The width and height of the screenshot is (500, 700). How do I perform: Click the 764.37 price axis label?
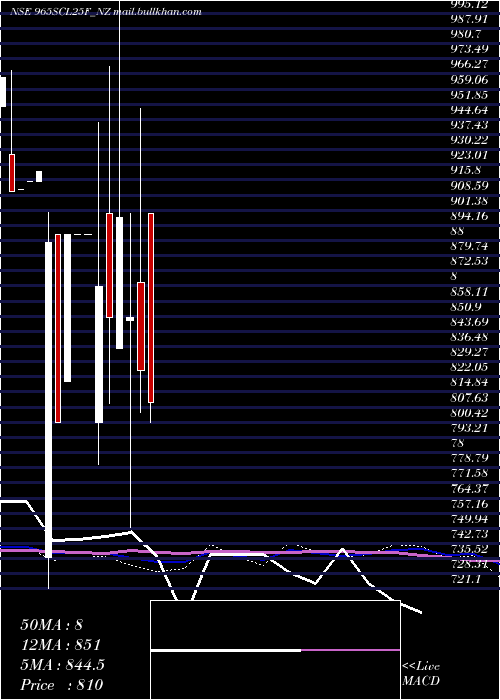point(469,488)
